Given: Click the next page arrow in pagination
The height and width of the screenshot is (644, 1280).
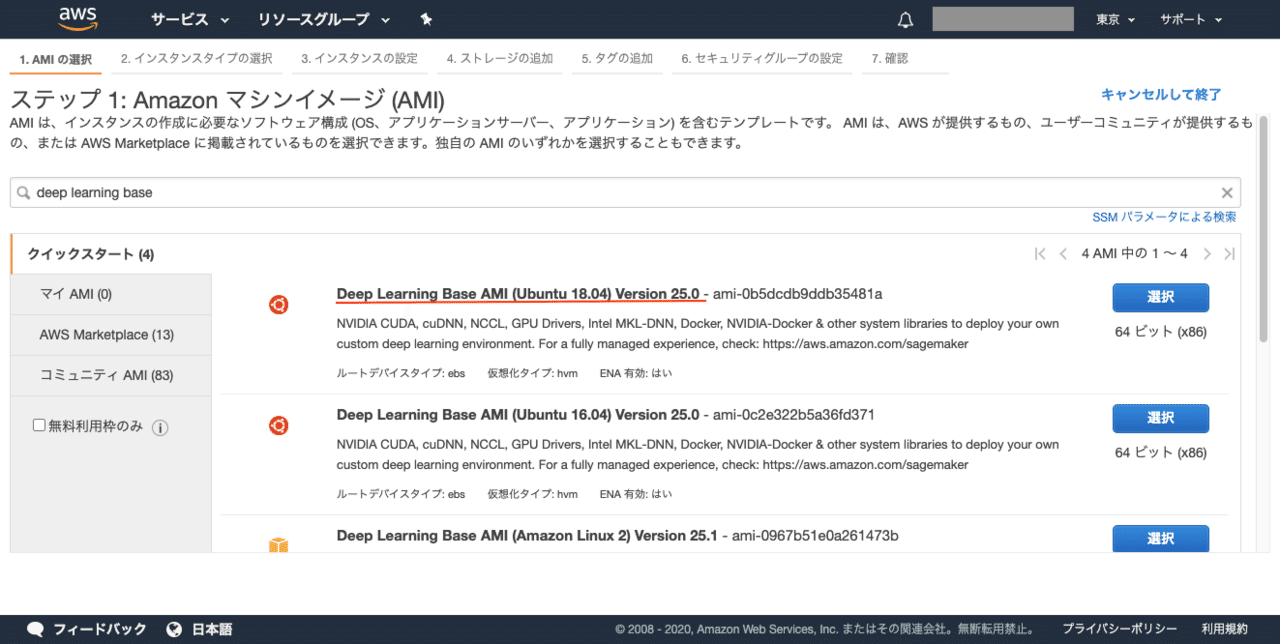Looking at the screenshot, I should (x=1207, y=253).
